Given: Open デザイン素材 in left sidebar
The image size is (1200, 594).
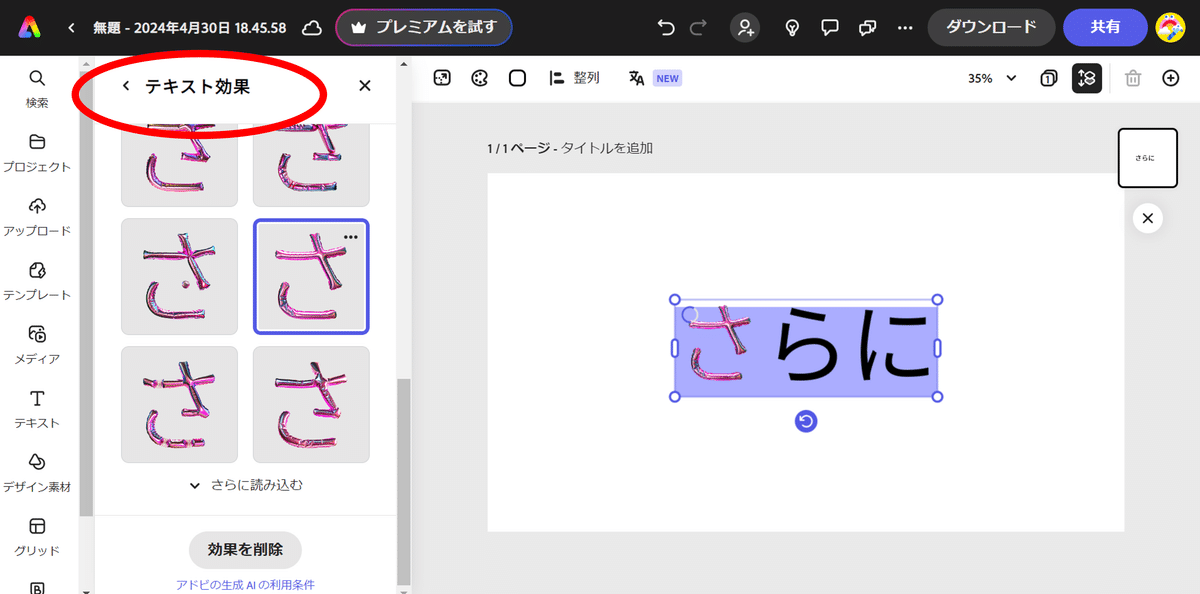Looking at the screenshot, I should click(37, 472).
